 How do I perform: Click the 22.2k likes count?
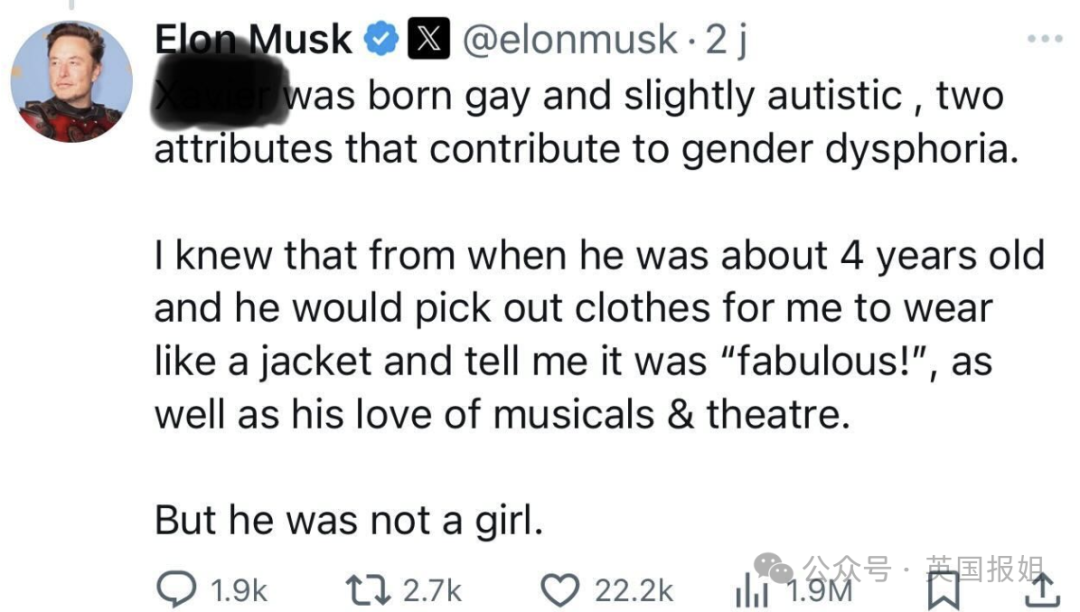635,590
